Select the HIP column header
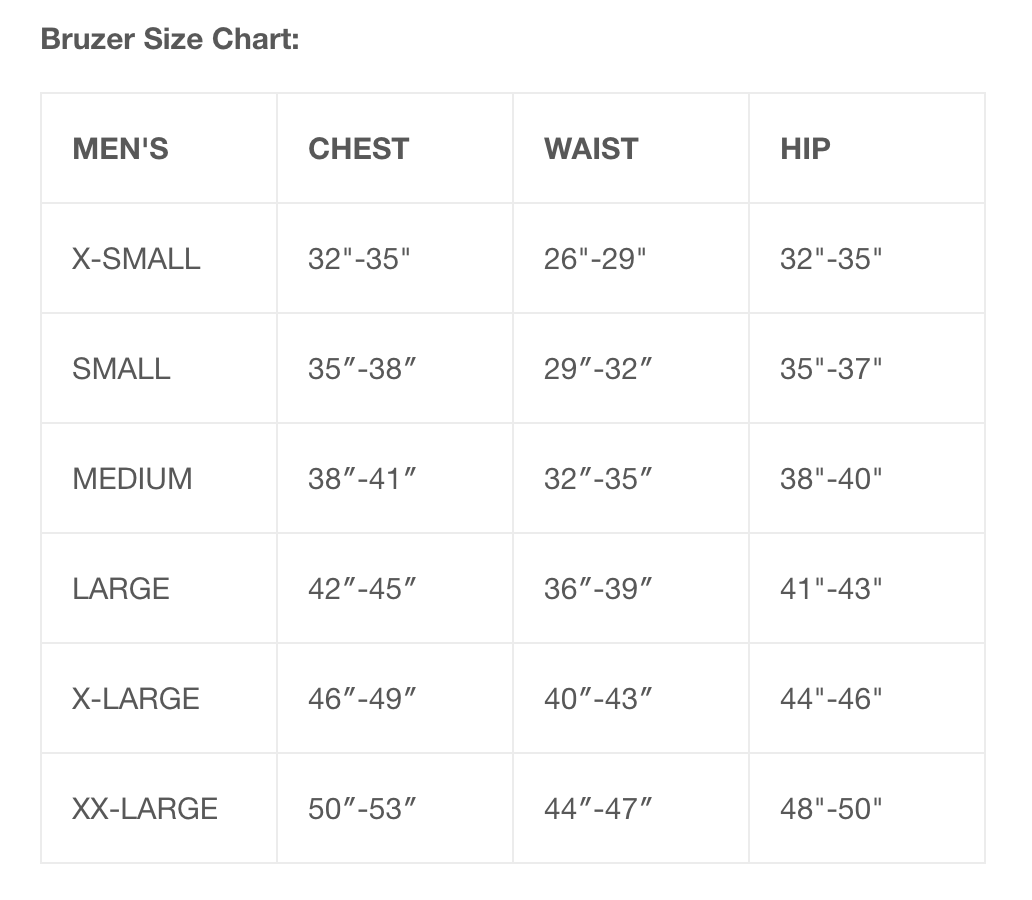 click(x=805, y=149)
